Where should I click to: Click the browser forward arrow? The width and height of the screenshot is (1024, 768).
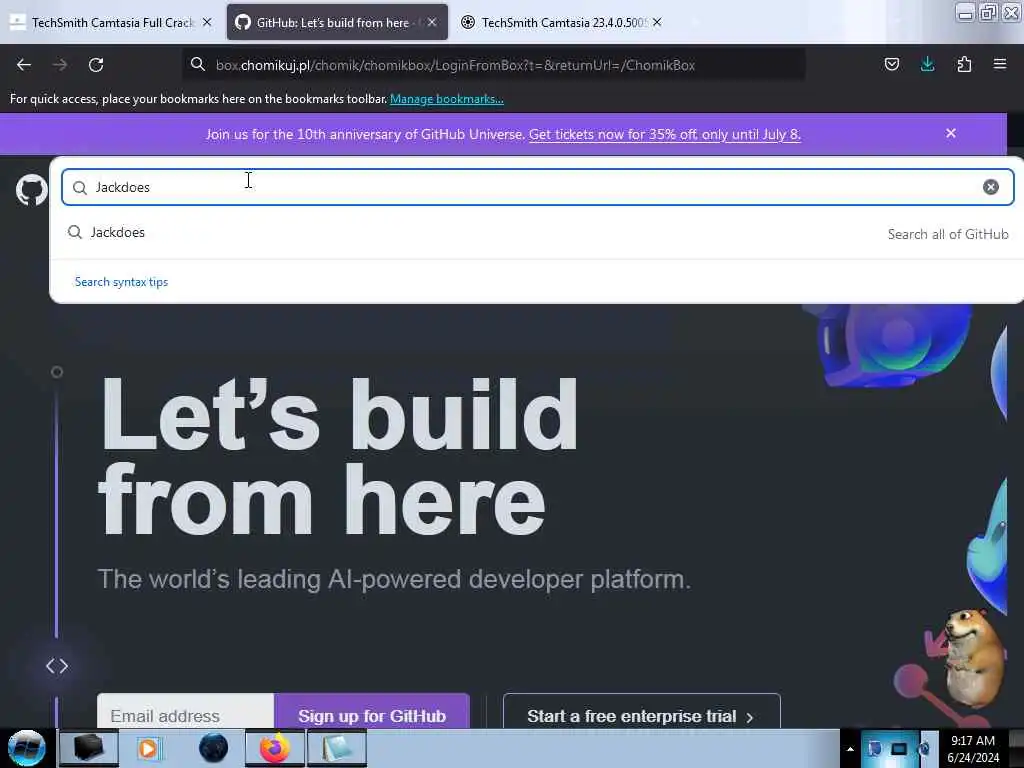[60, 65]
